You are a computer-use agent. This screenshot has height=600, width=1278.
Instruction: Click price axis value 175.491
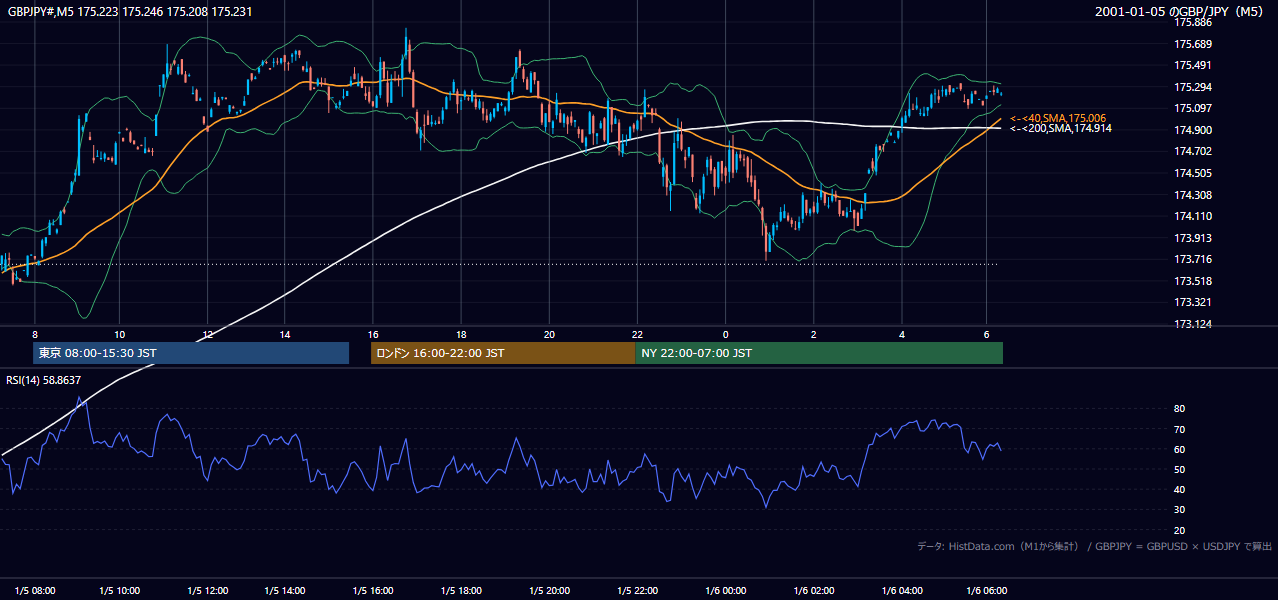(x=1193, y=66)
